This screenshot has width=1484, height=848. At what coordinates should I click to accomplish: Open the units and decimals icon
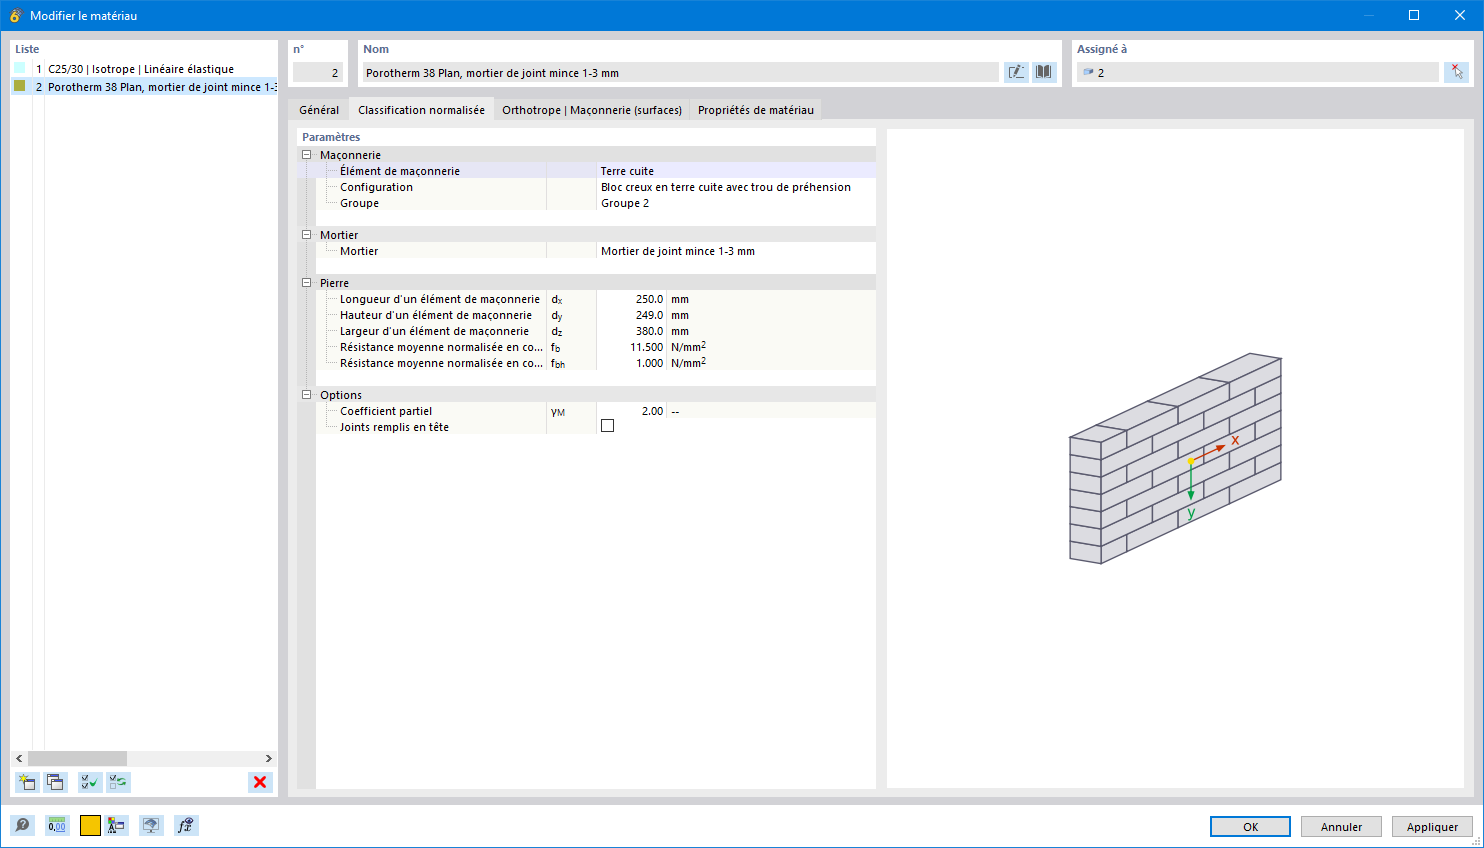[57, 825]
